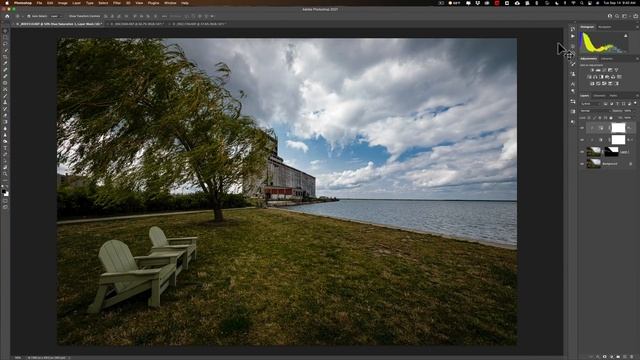This screenshot has height=360, width=640.
Task: Toggle Lock all button in Layers panel
Action: point(611,118)
